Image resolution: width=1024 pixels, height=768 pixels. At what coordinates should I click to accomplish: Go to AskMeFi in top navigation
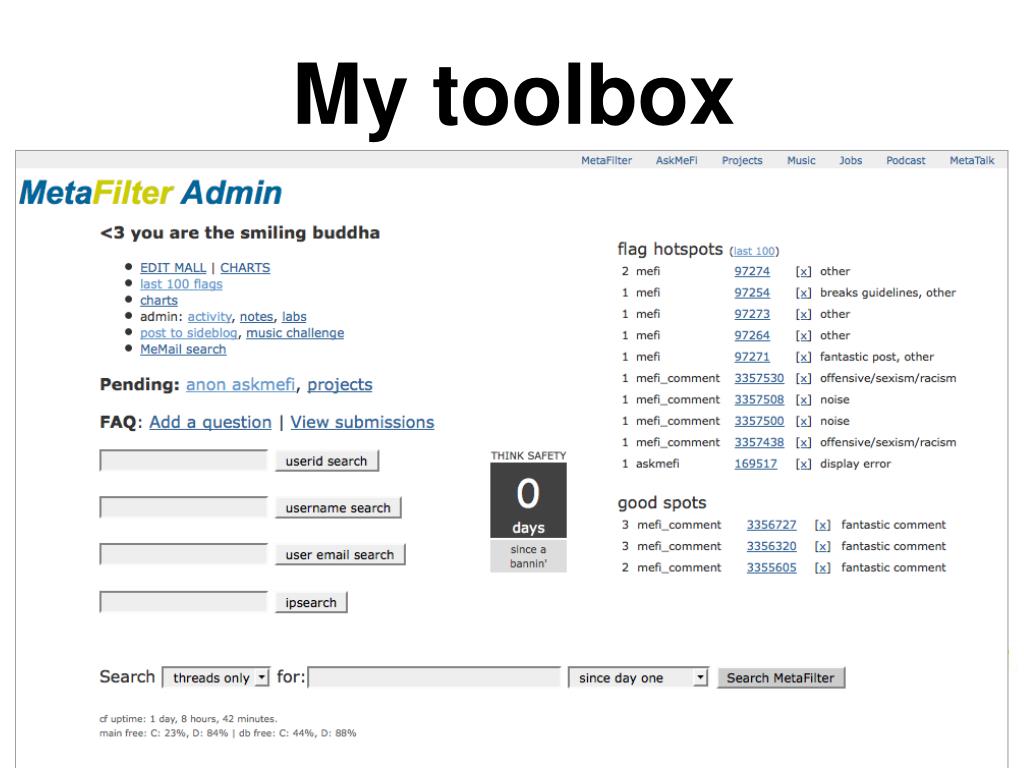(x=676, y=161)
